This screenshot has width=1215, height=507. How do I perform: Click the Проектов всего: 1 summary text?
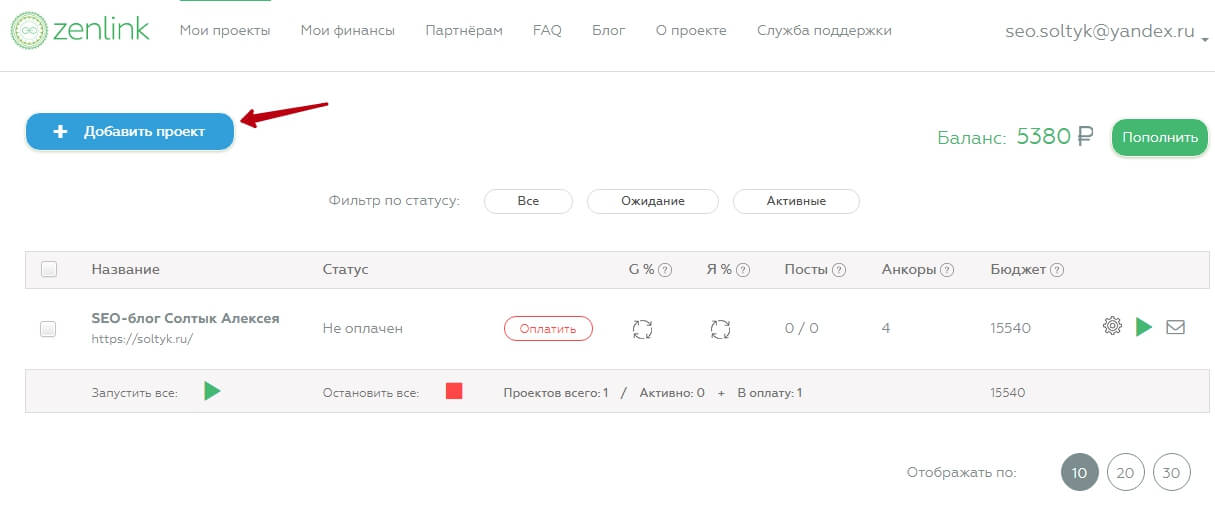tap(555, 393)
